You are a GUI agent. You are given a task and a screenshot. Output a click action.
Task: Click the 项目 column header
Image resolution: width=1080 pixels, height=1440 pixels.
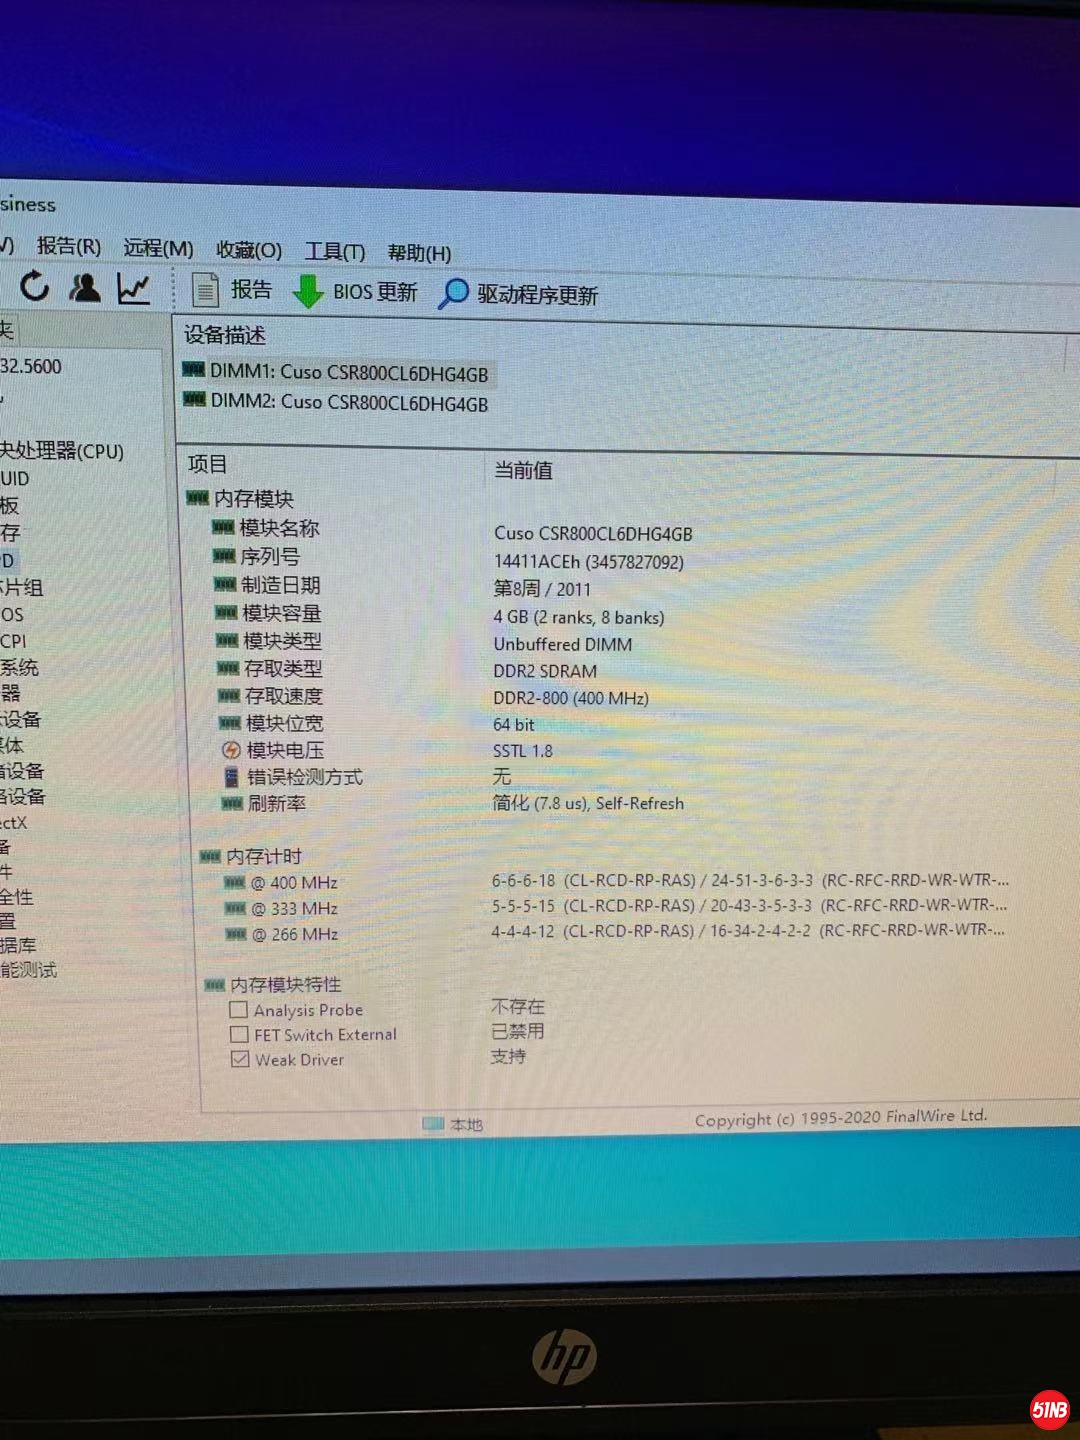pyautogui.click(x=207, y=464)
